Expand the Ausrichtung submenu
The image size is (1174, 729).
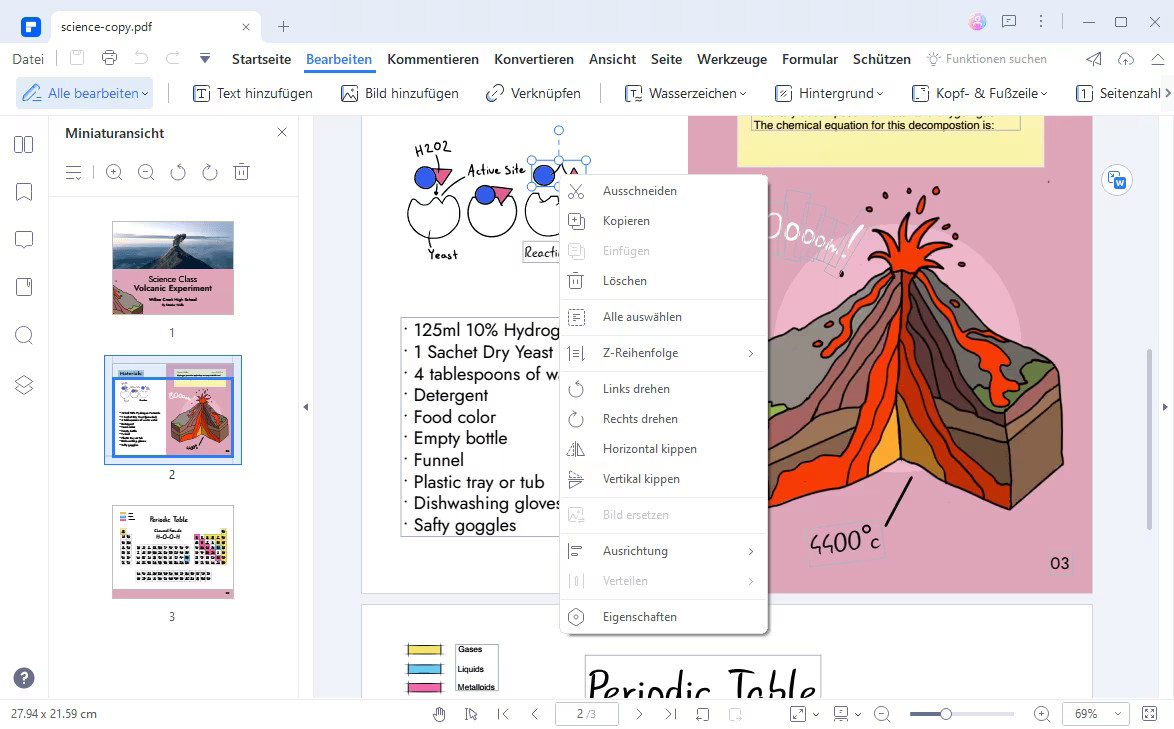[x=663, y=551]
